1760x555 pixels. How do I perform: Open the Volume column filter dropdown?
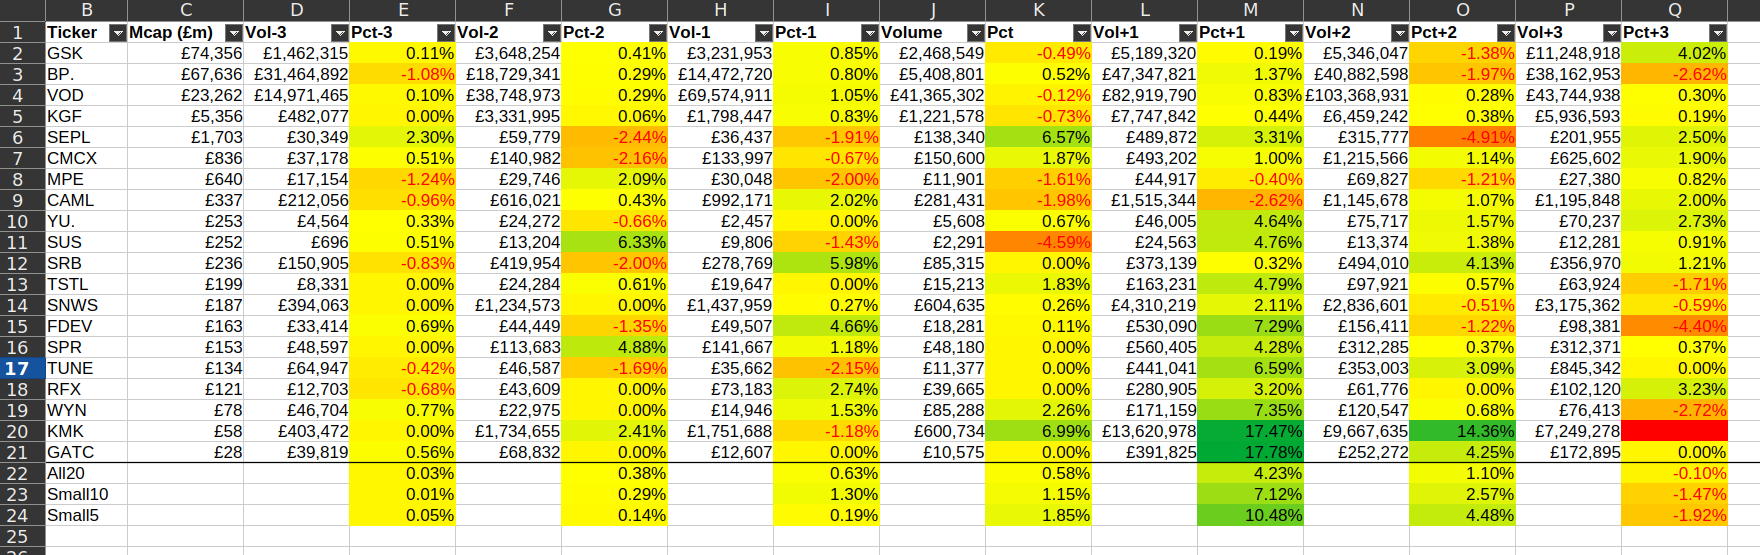click(x=975, y=33)
